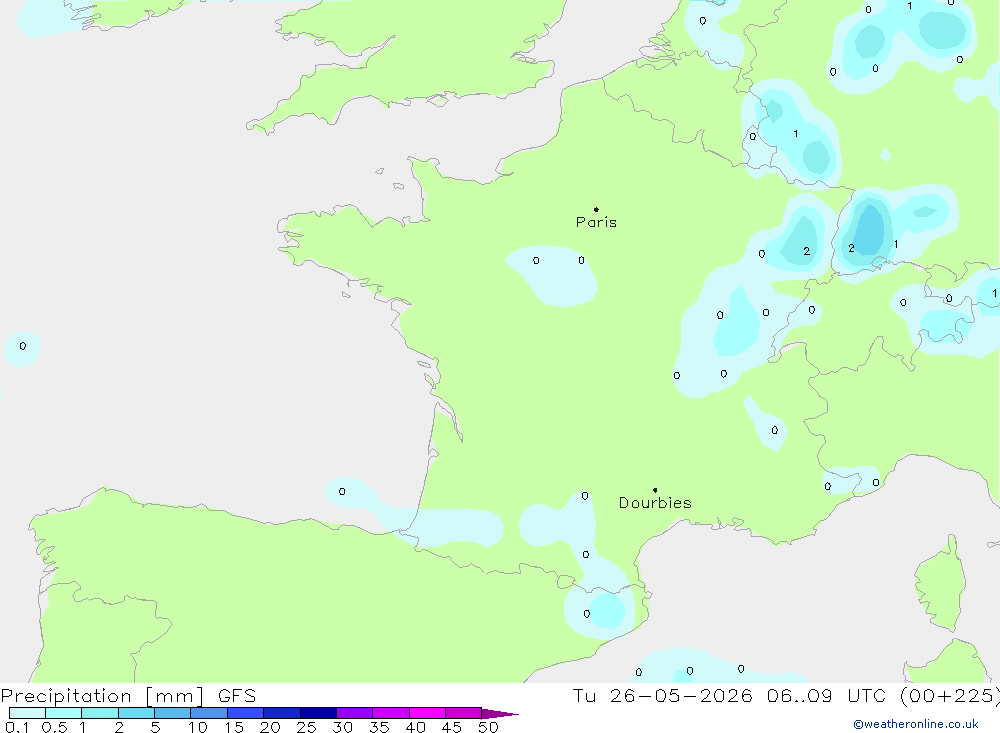Viewport: 1000px width, 733px height.
Task: Click the isolated Atlantic precipitation blob west of France
Action: pyautogui.click(x=22, y=348)
